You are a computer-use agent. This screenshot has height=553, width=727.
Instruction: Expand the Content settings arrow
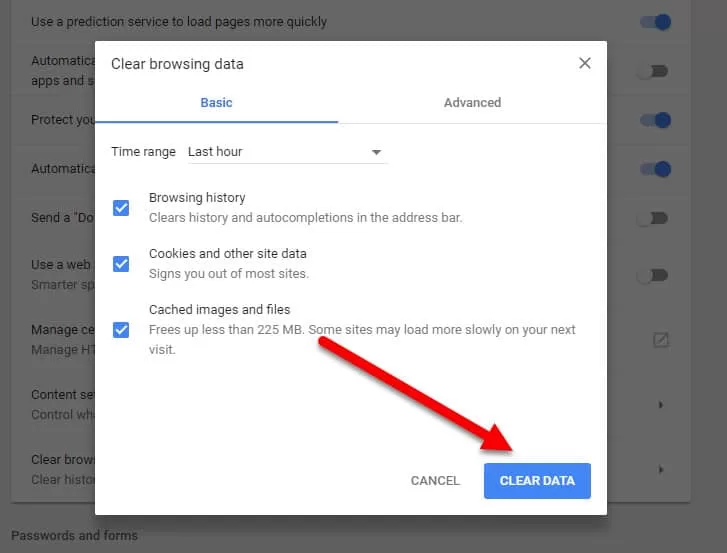pyautogui.click(x=660, y=405)
